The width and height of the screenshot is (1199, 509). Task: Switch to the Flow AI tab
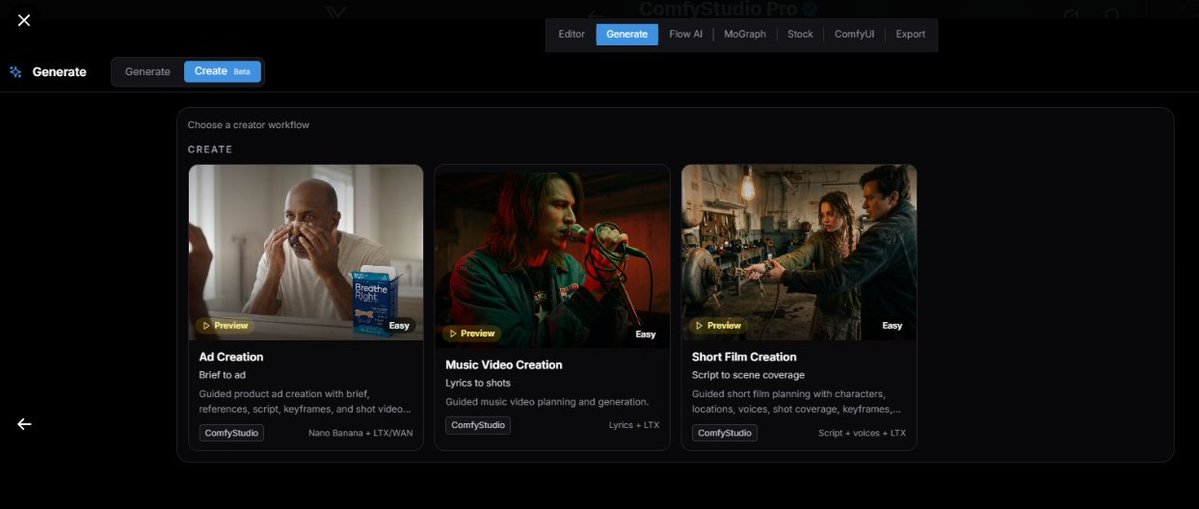(685, 34)
